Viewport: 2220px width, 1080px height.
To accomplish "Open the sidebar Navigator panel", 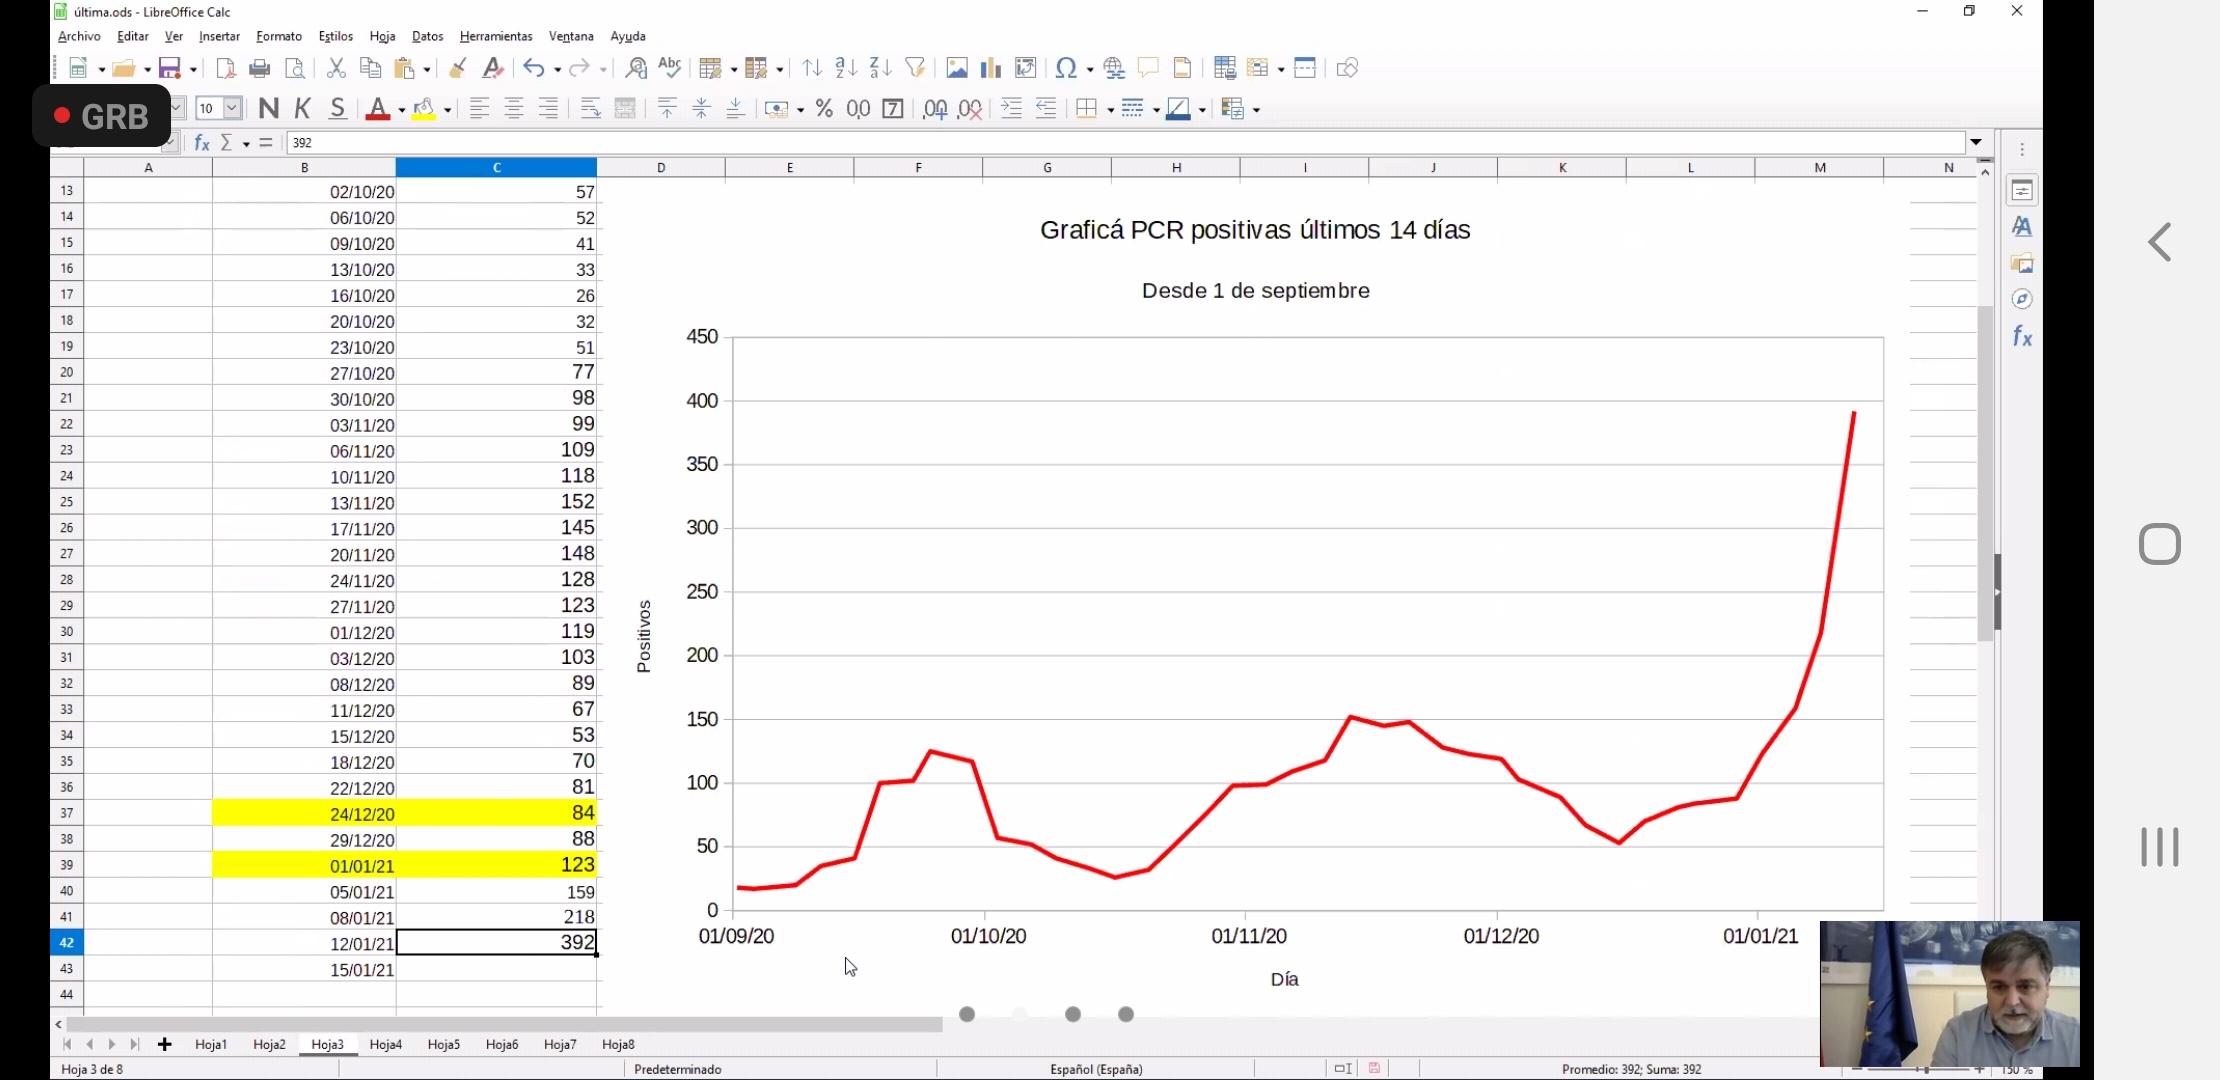I will coord(2022,299).
